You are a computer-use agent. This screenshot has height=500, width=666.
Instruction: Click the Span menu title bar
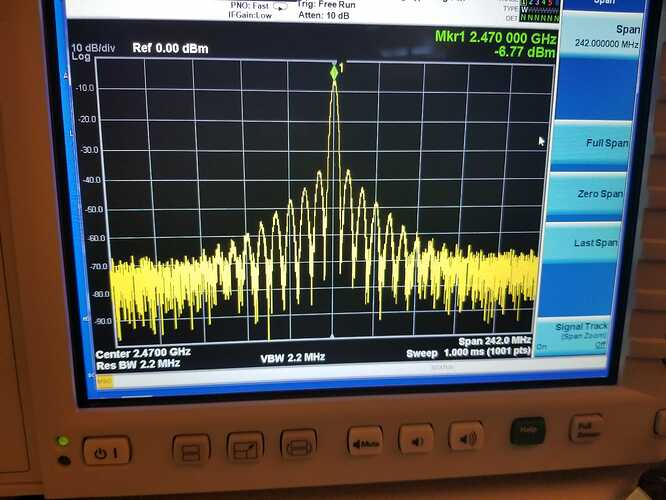pos(604,4)
